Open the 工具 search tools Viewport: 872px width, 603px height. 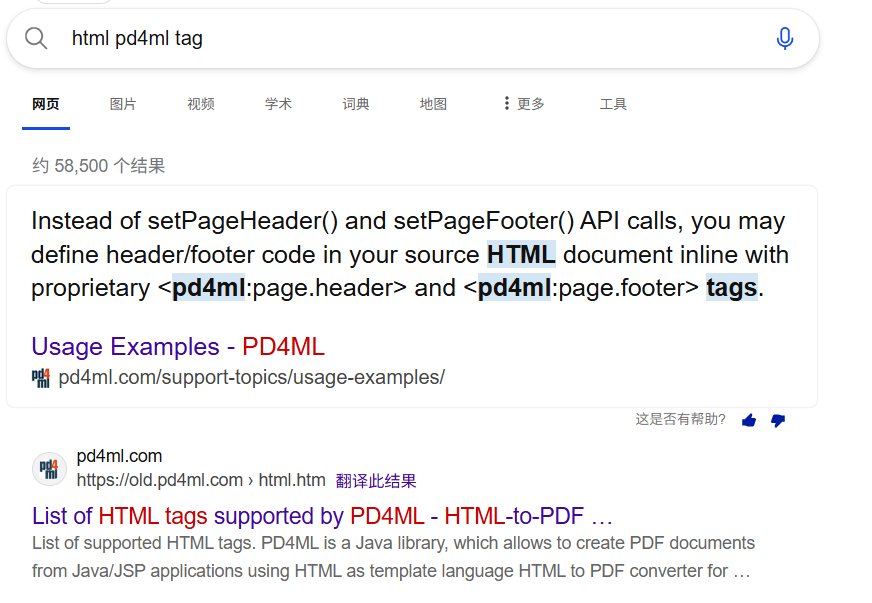[613, 104]
